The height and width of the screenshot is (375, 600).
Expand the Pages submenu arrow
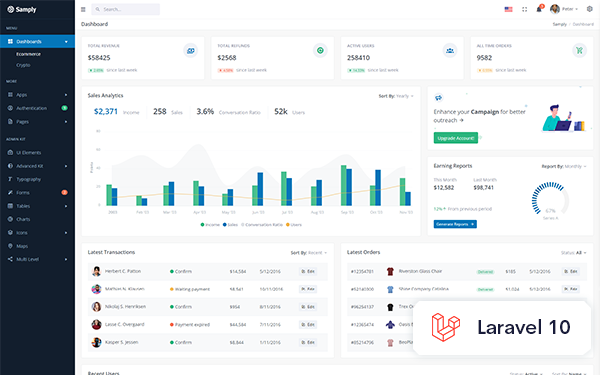point(66,122)
